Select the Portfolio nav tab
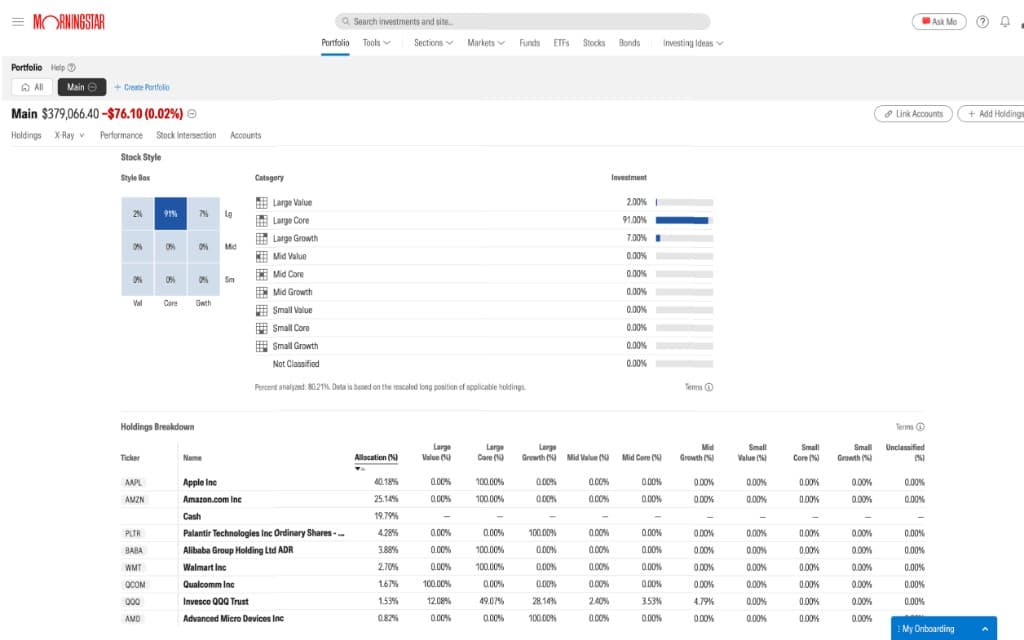The width and height of the screenshot is (1024, 640). 335,43
